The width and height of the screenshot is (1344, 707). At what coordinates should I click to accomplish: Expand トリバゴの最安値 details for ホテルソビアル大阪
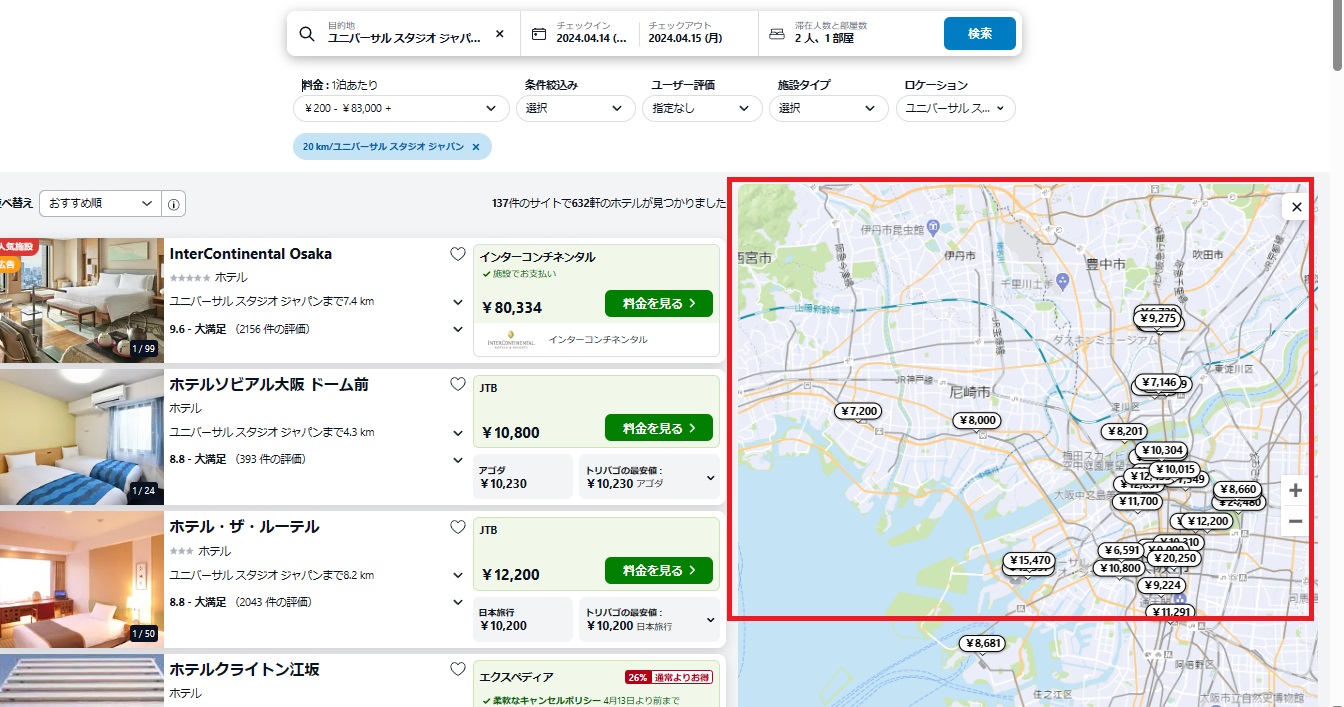[712, 477]
